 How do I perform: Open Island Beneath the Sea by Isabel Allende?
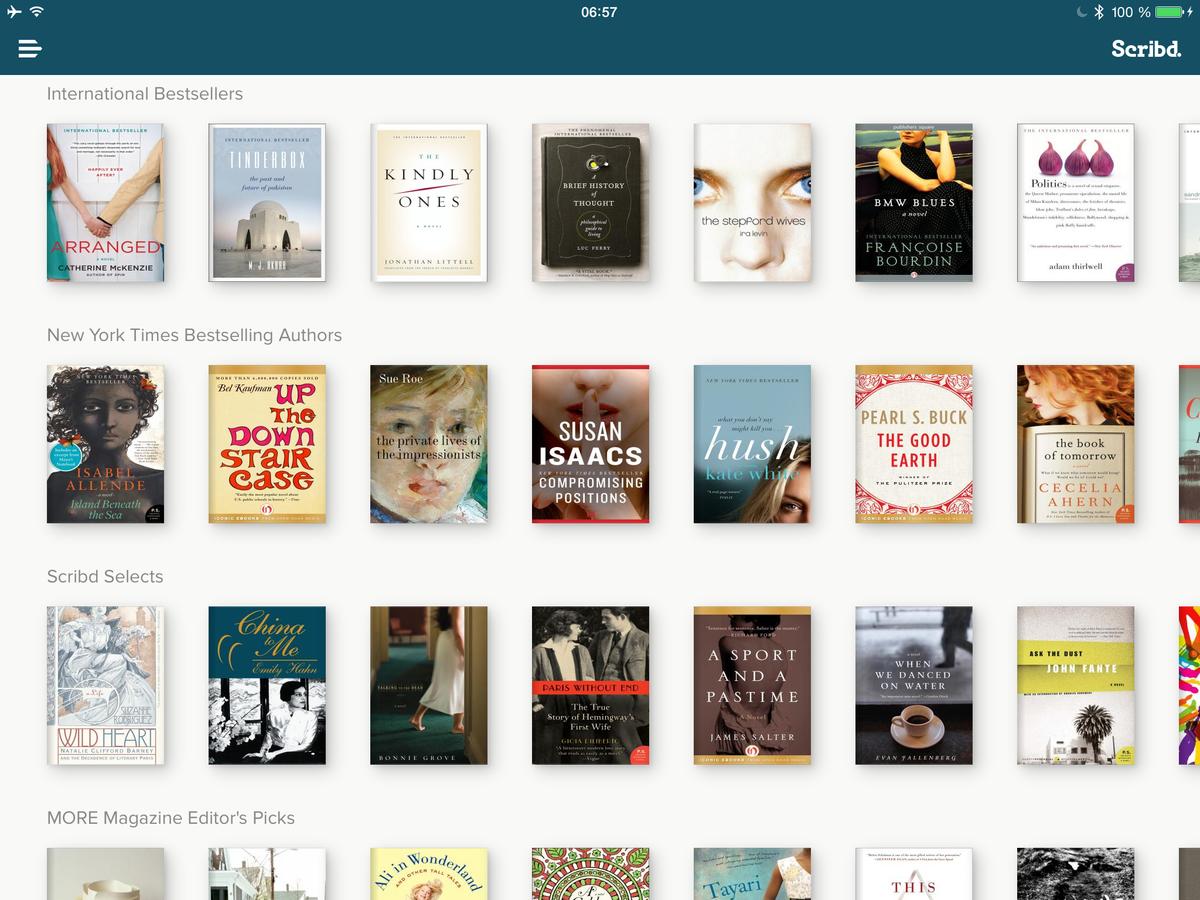pyautogui.click(x=105, y=444)
